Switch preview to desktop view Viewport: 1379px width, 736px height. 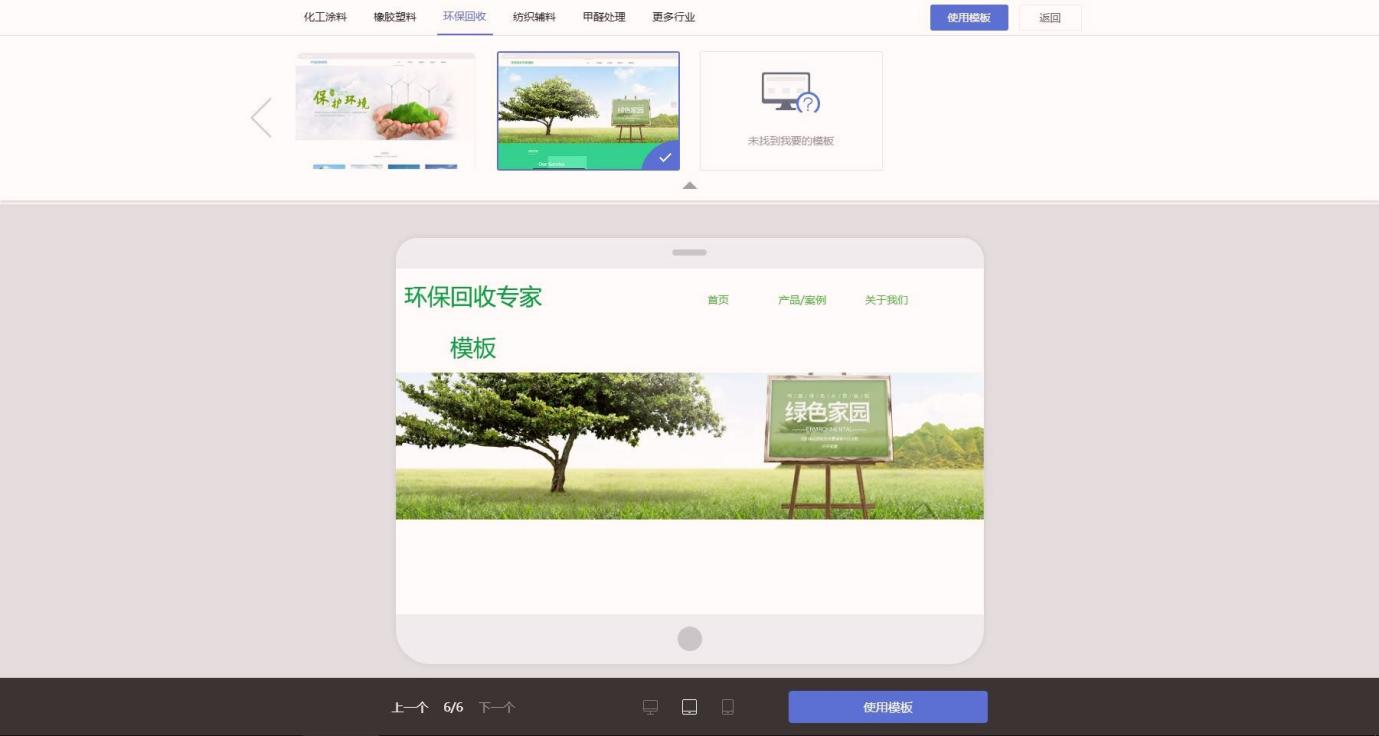(650, 705)
